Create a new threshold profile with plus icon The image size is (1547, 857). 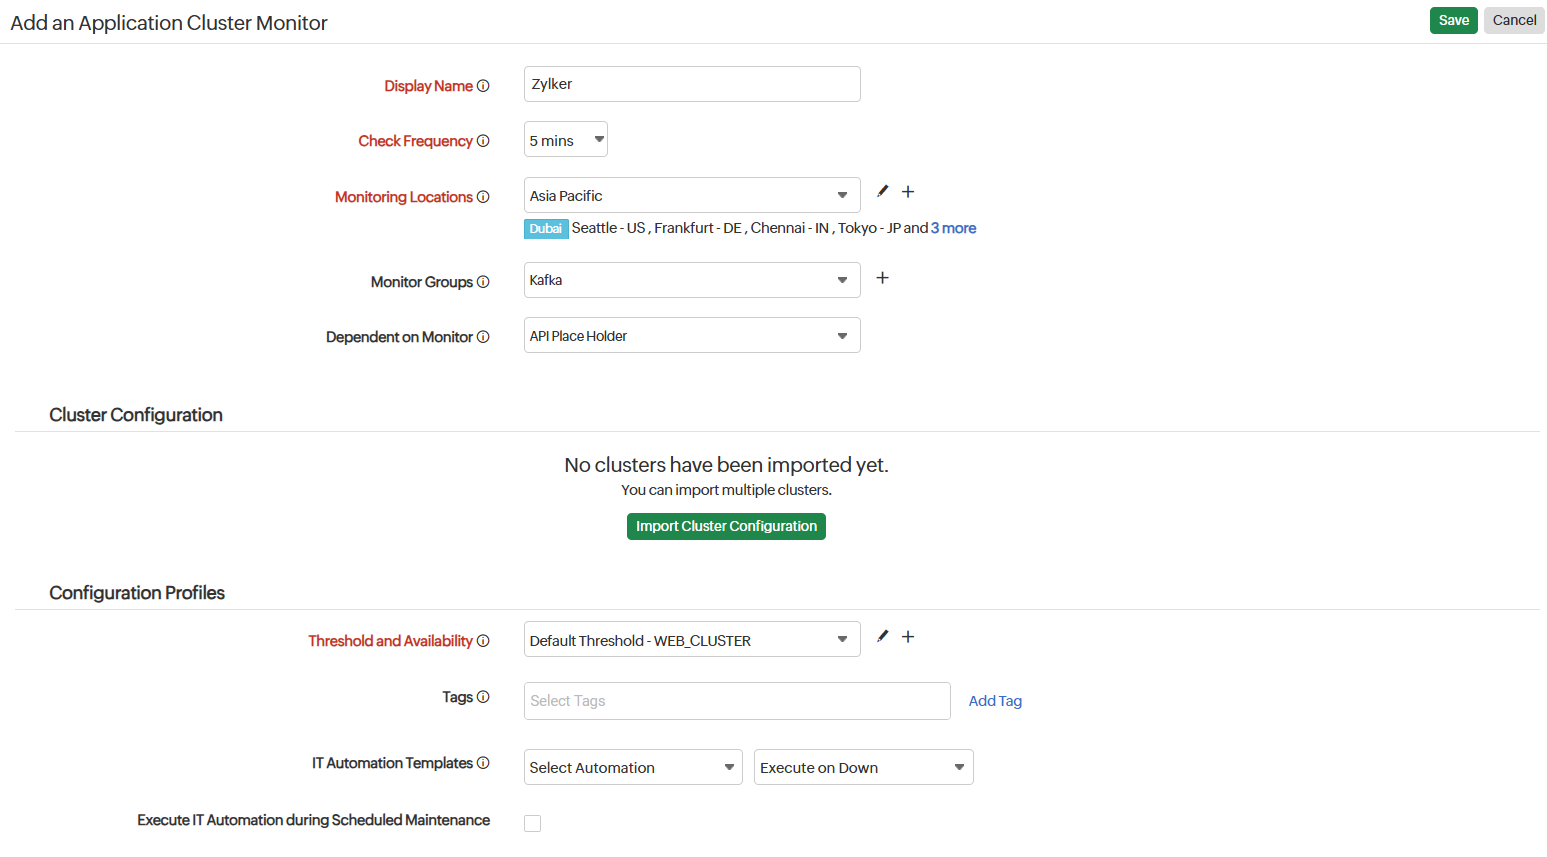(x=907, y=636)
